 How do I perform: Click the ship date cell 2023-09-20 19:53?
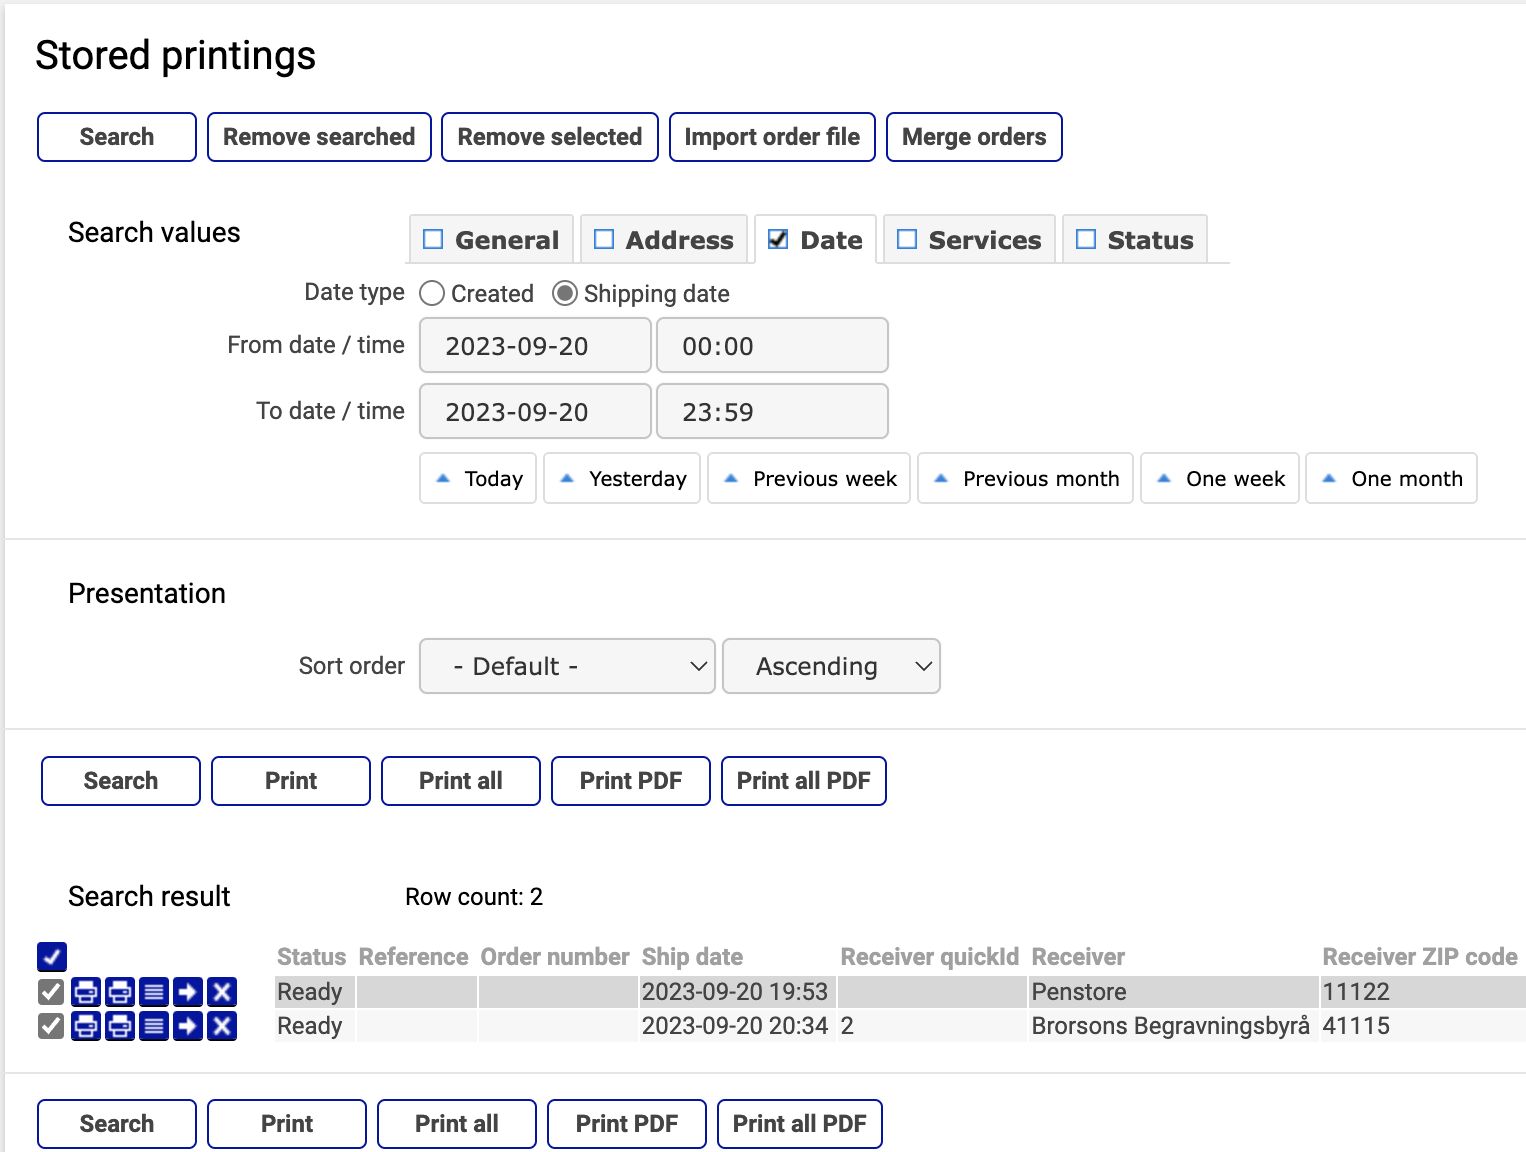point(737,992)
